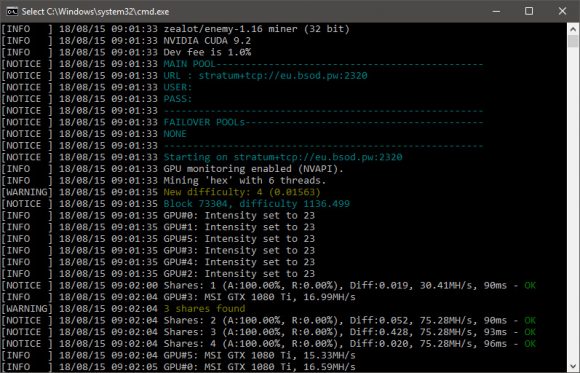
Task: Click the '[WARNING]' tag at 09:02:04
Action: point(27,309)
